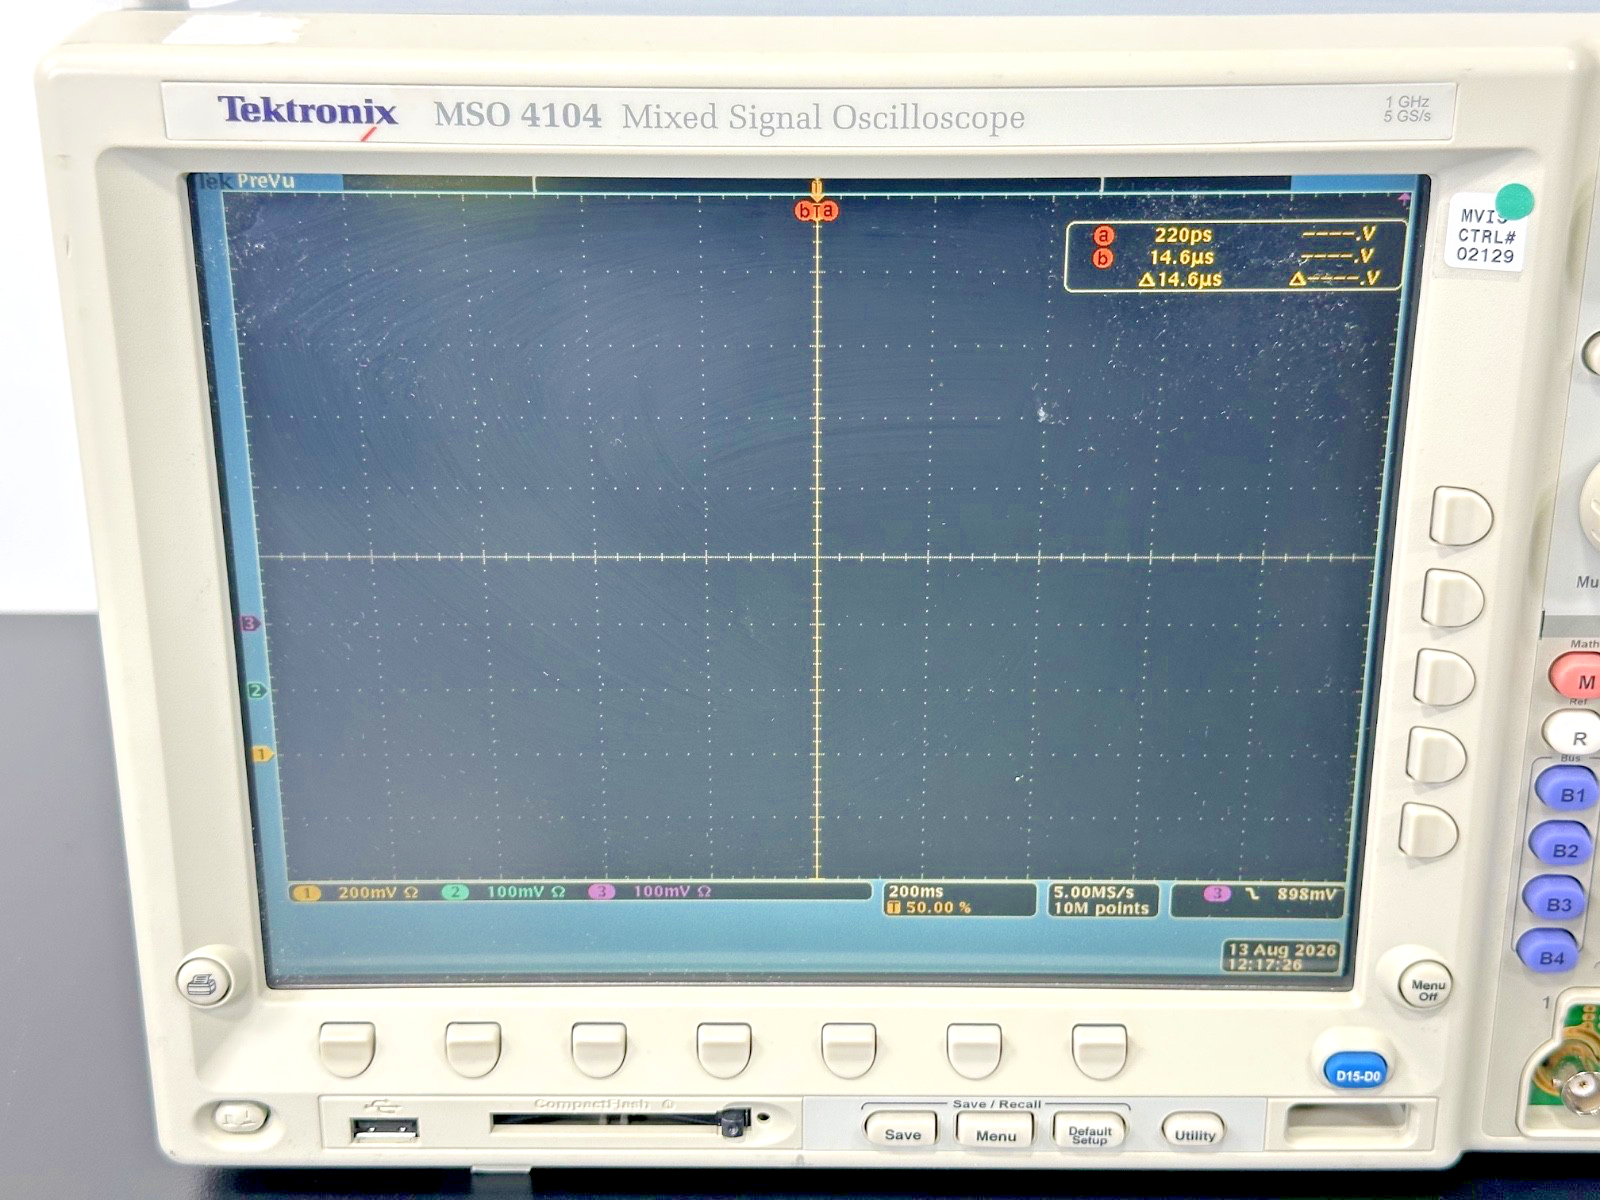Click the lowest side bezel softkey

coord(1427,830)
